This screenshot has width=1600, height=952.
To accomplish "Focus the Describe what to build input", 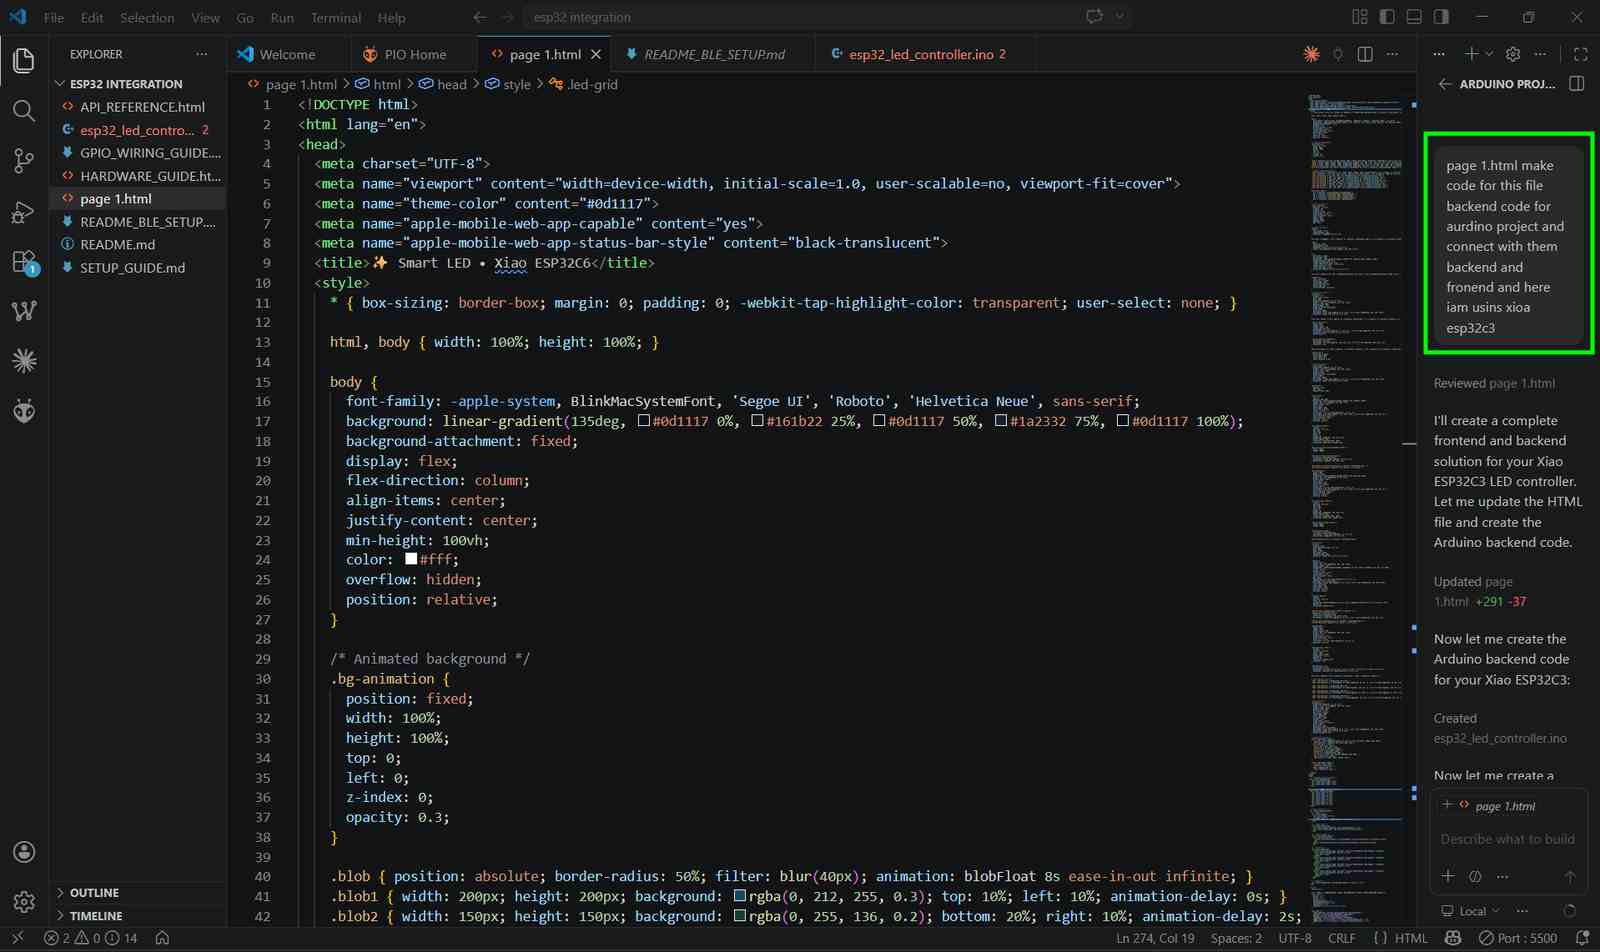I will point(1508,839).
